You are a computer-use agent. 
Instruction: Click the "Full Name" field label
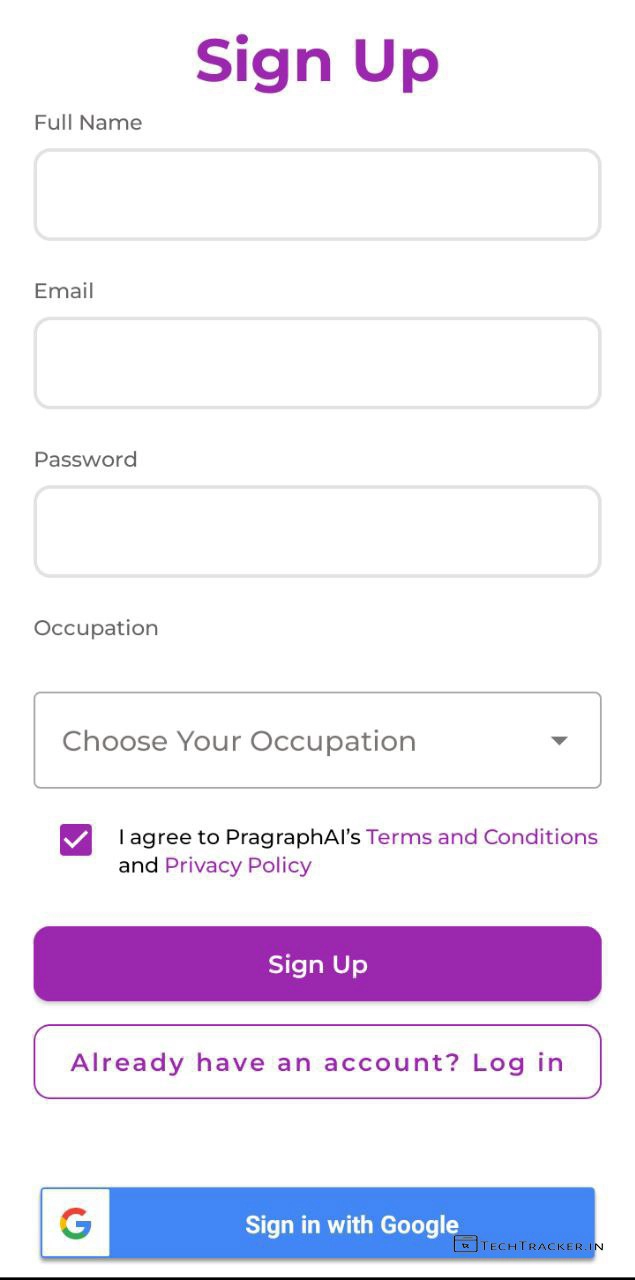pyautogui.click(x=88, y=123)
